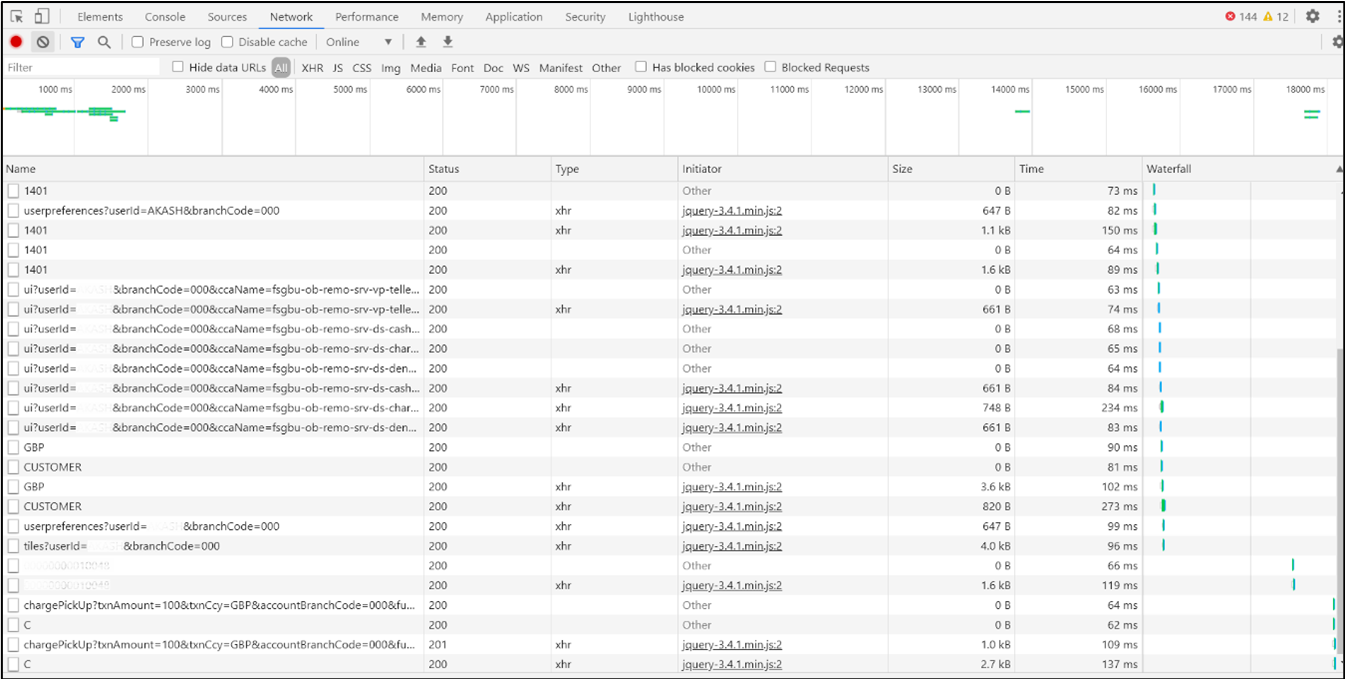1345x679 pixels.
Task: Click into the Filter text field
Action: pyautogui.click(x=82, y=67)
